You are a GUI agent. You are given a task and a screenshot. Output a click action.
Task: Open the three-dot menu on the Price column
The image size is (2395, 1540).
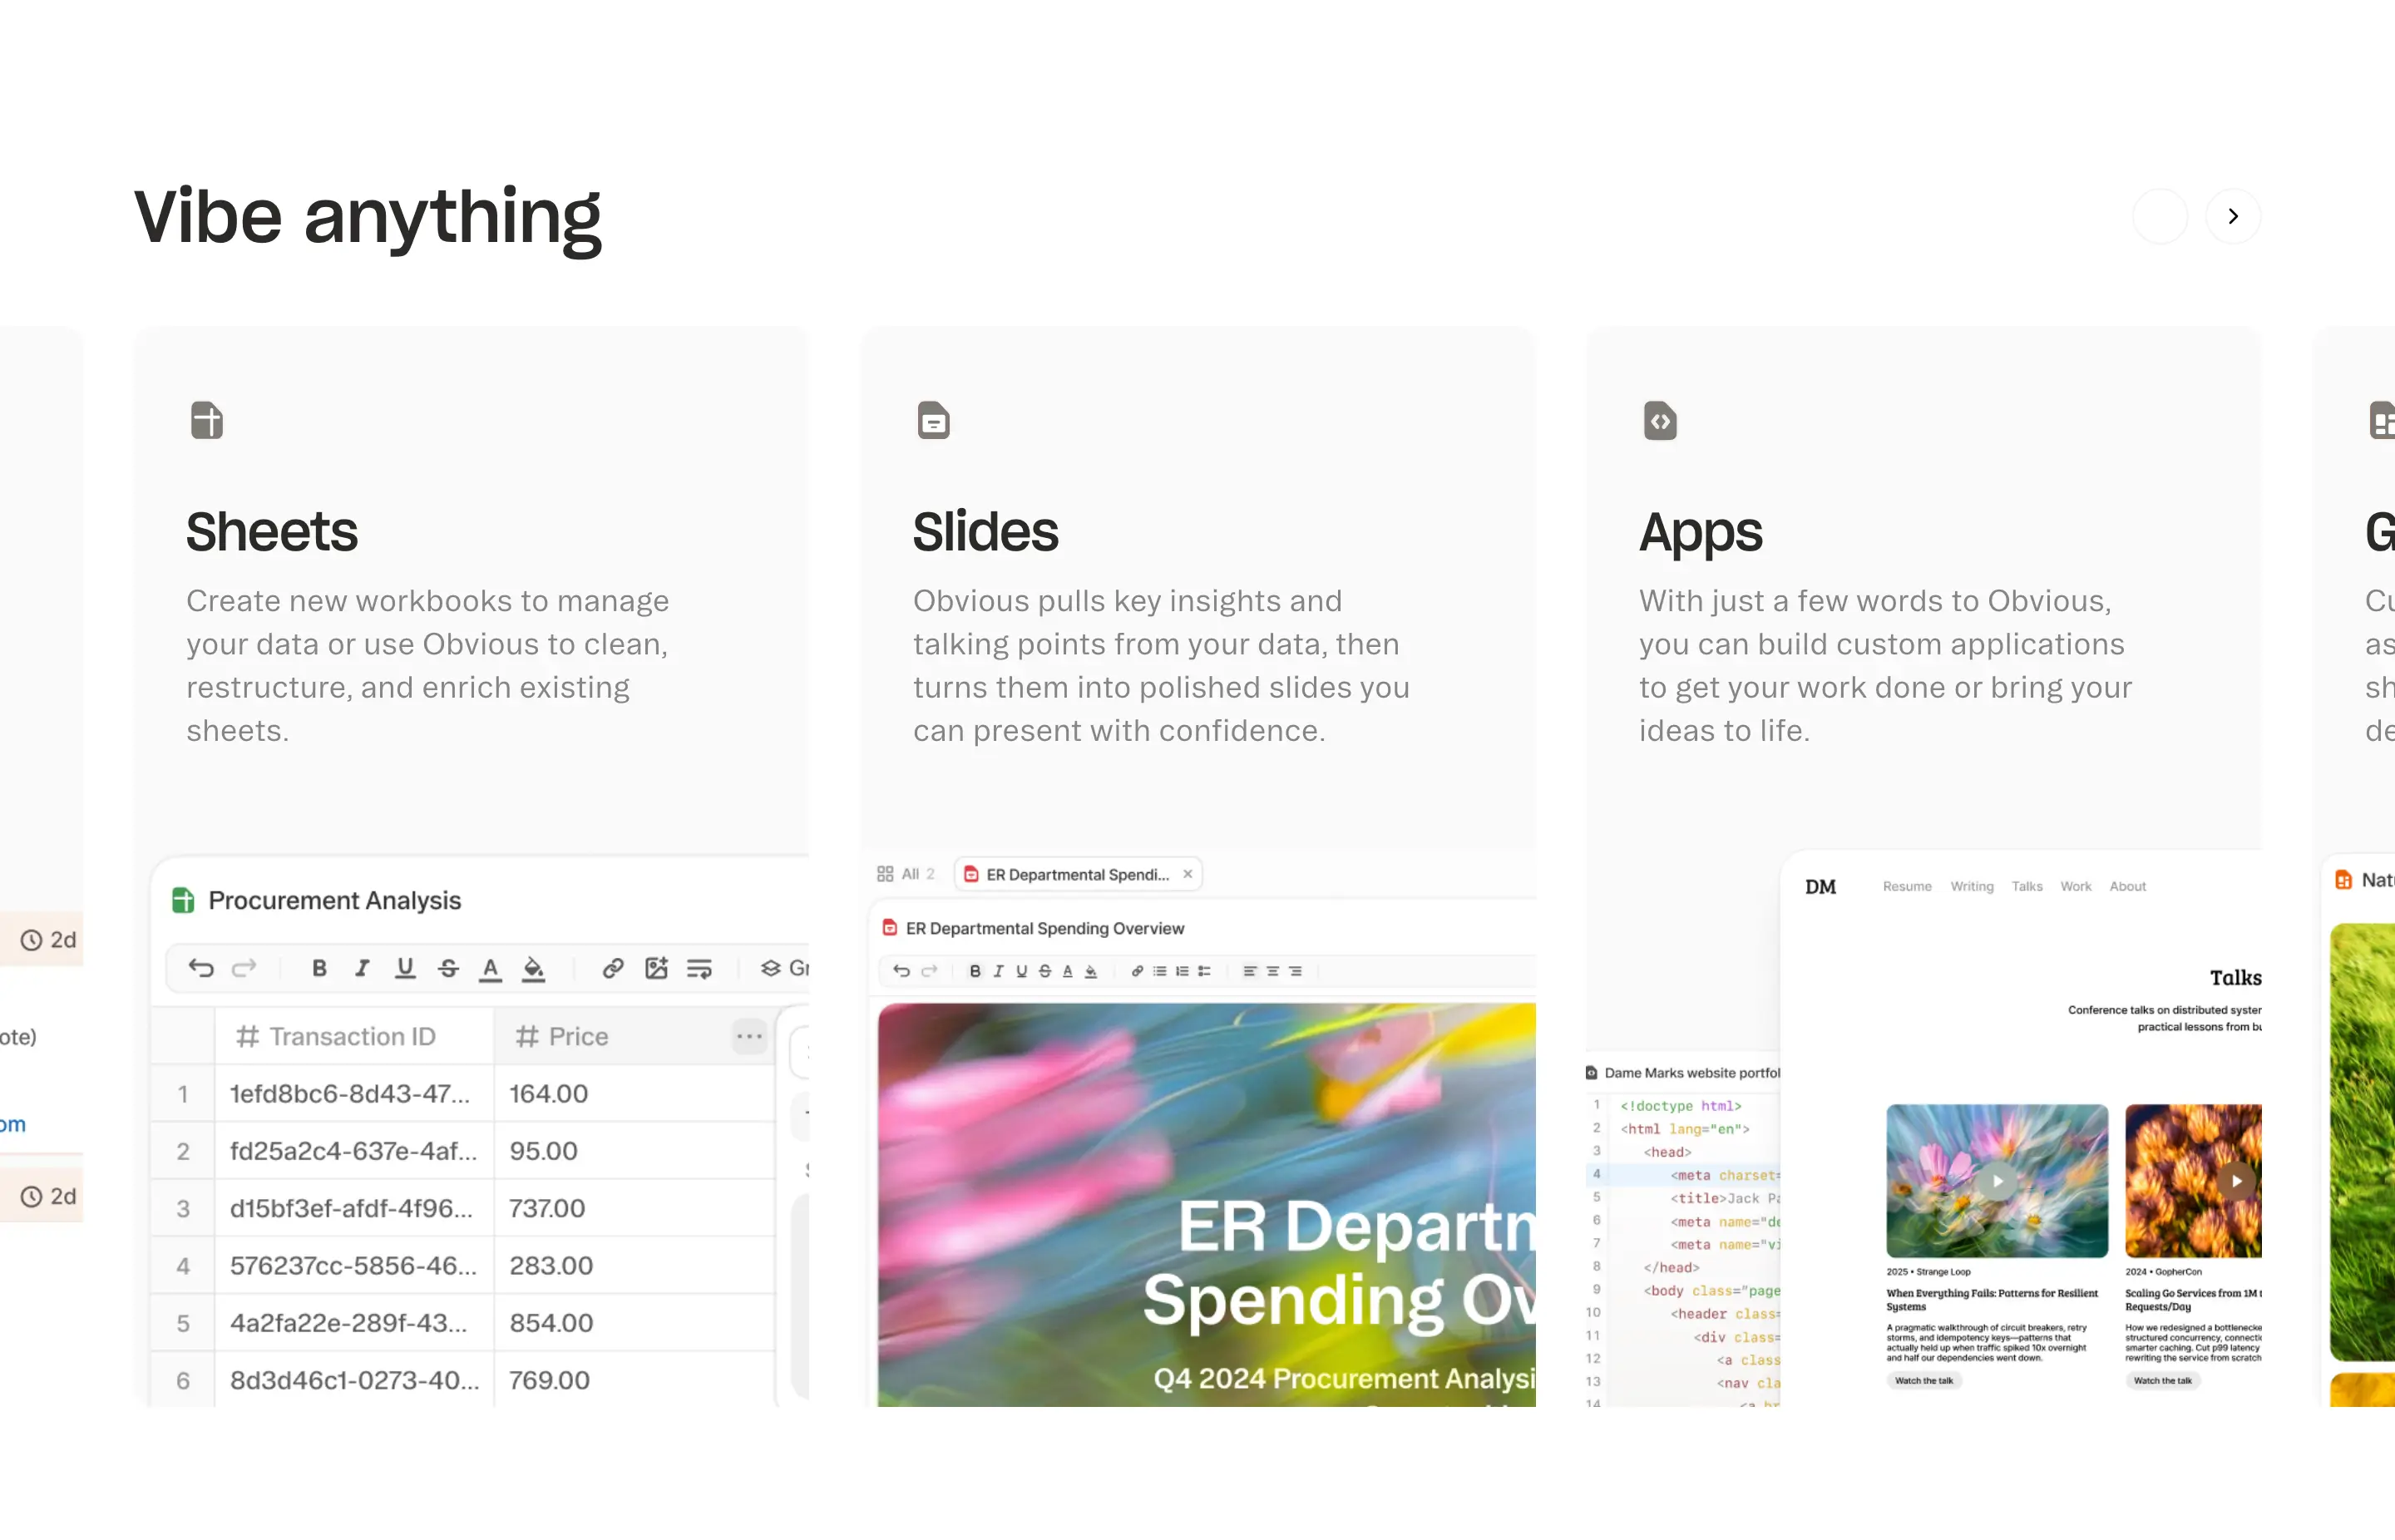(x=749, y=1037)
